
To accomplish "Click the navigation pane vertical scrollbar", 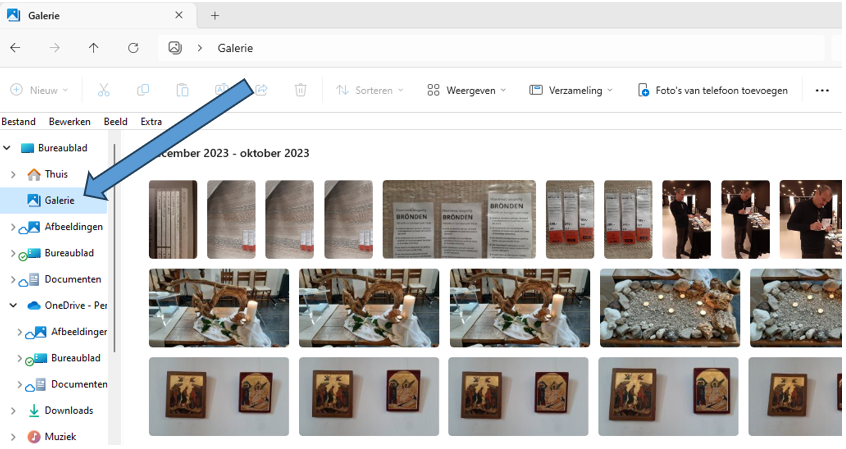I will tap(116, 250).
